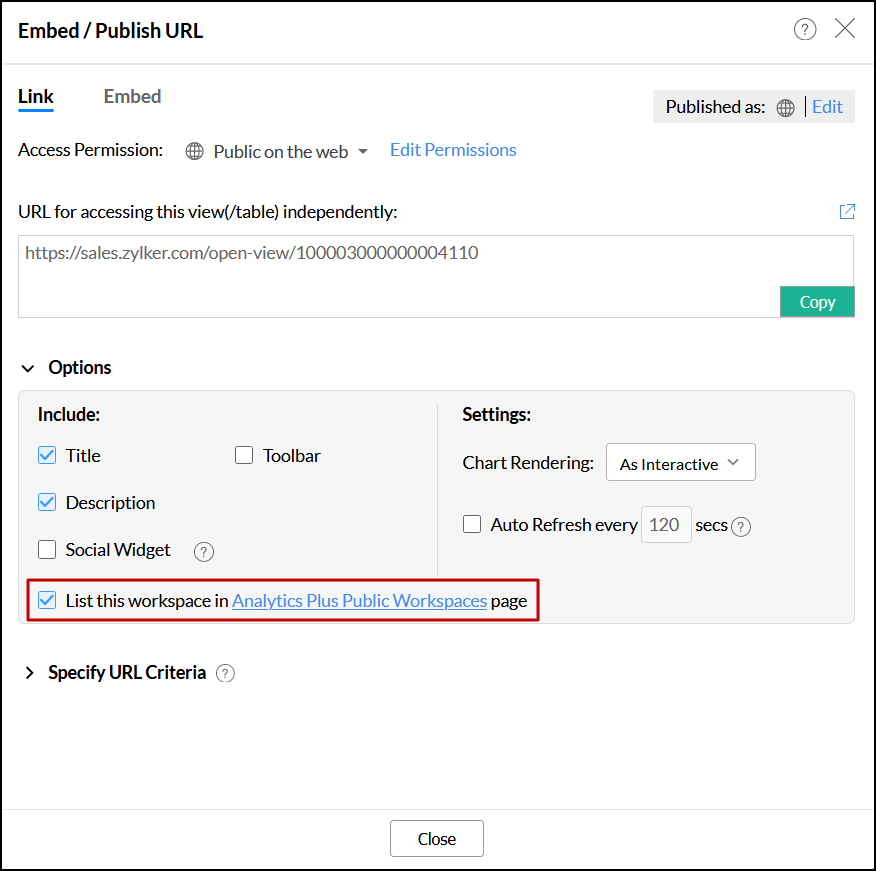Collapse the Options section
This screenshot has height=871, width=876.
(29, 368)
